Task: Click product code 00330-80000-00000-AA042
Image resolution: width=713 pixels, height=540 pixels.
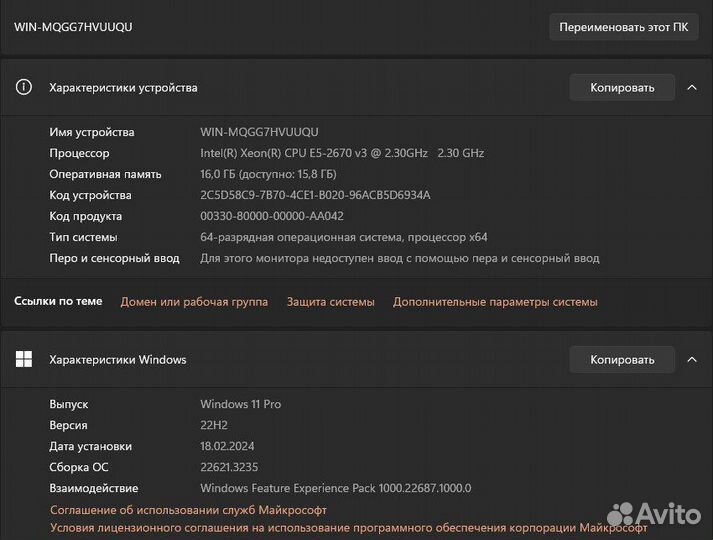Action: point(272,216)
